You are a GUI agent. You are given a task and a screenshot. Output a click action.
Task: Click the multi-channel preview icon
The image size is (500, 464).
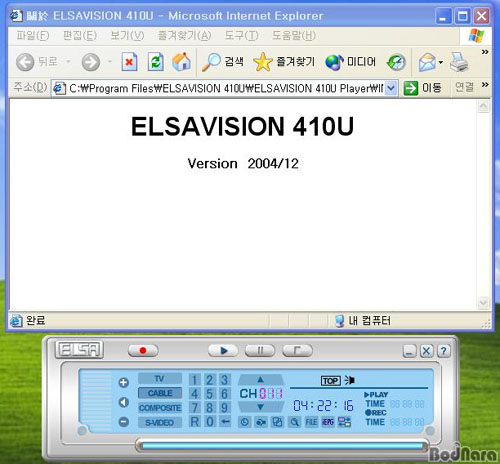pyautogui.click(x=277, y=422)
